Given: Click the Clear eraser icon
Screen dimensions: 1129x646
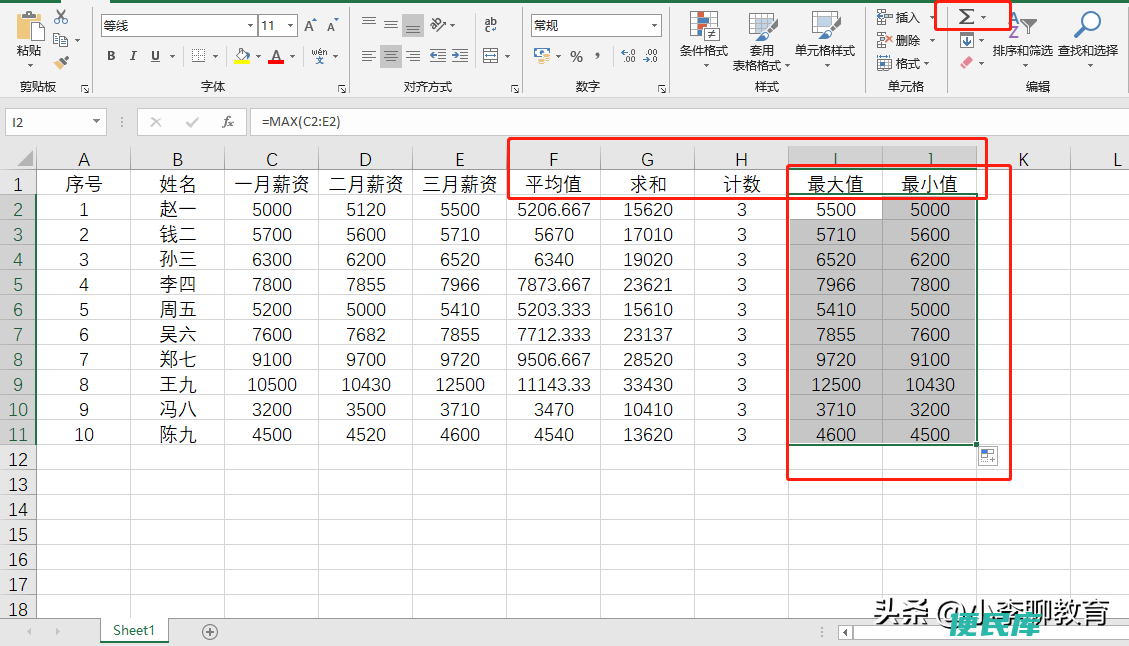Looking at the screenshot, I should point(967,63).
